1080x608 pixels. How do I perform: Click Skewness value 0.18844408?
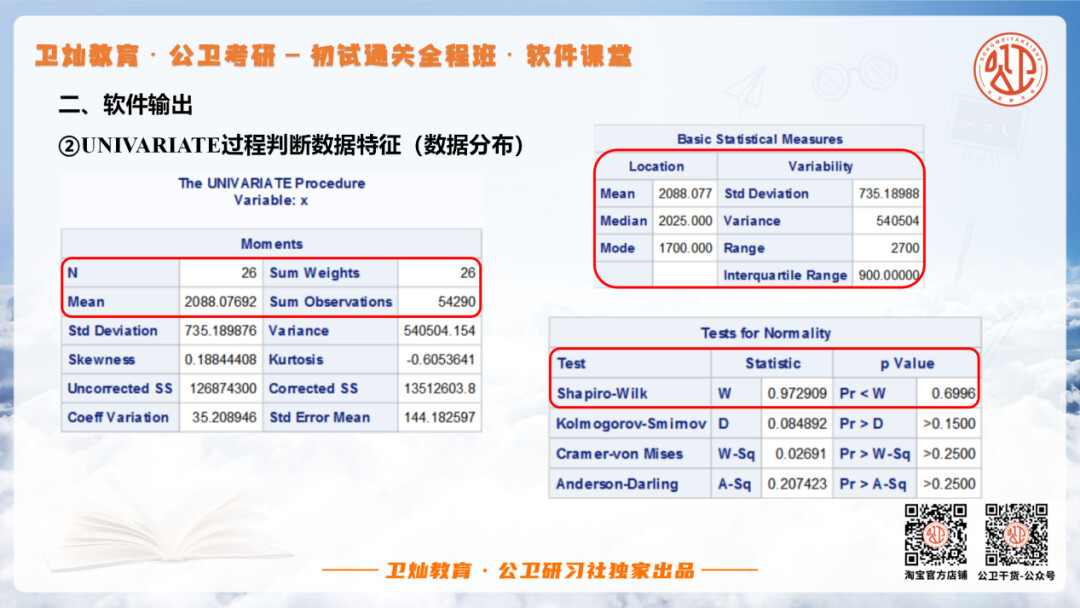pos(220,359)
